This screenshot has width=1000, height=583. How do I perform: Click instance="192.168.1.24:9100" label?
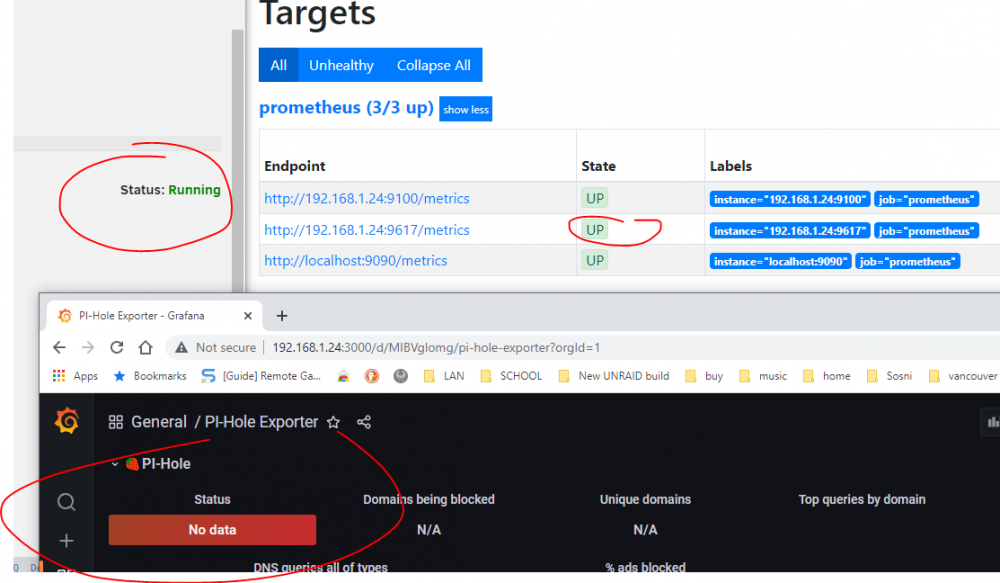click(790, 199)
